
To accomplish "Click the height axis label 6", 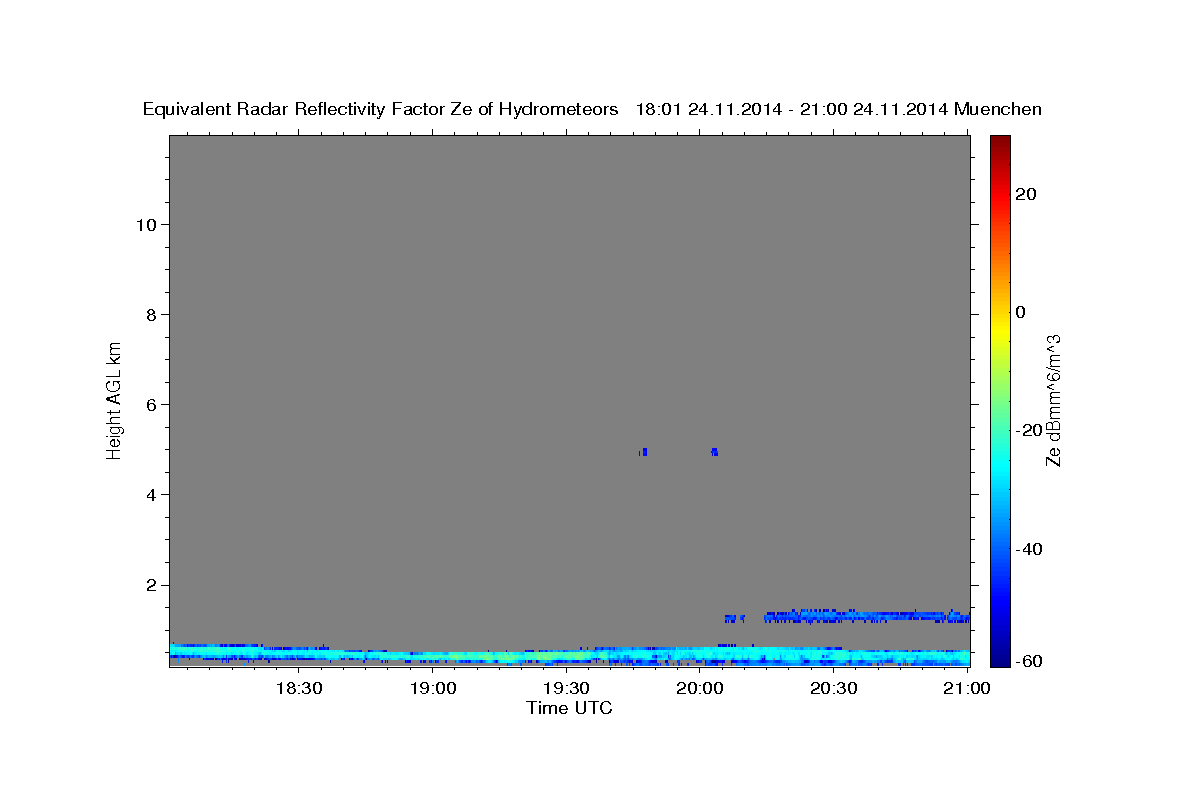I will tap(150, 404).
